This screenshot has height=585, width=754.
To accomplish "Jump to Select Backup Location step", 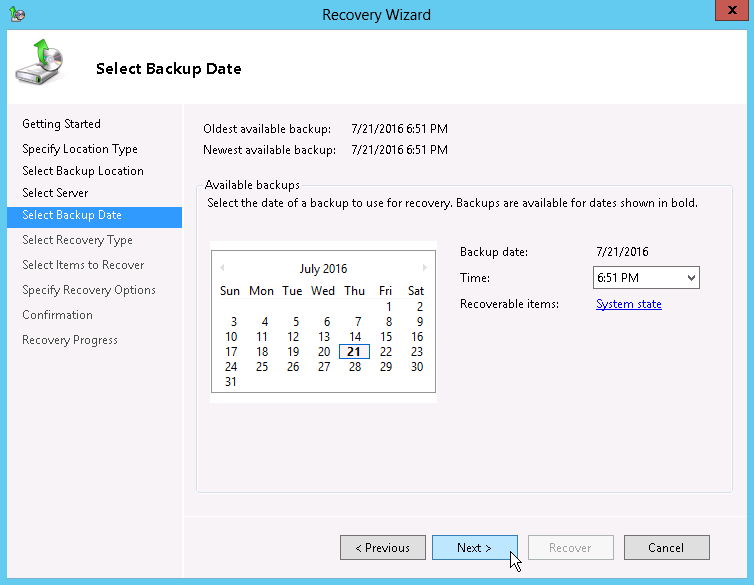I will [83, 171].
